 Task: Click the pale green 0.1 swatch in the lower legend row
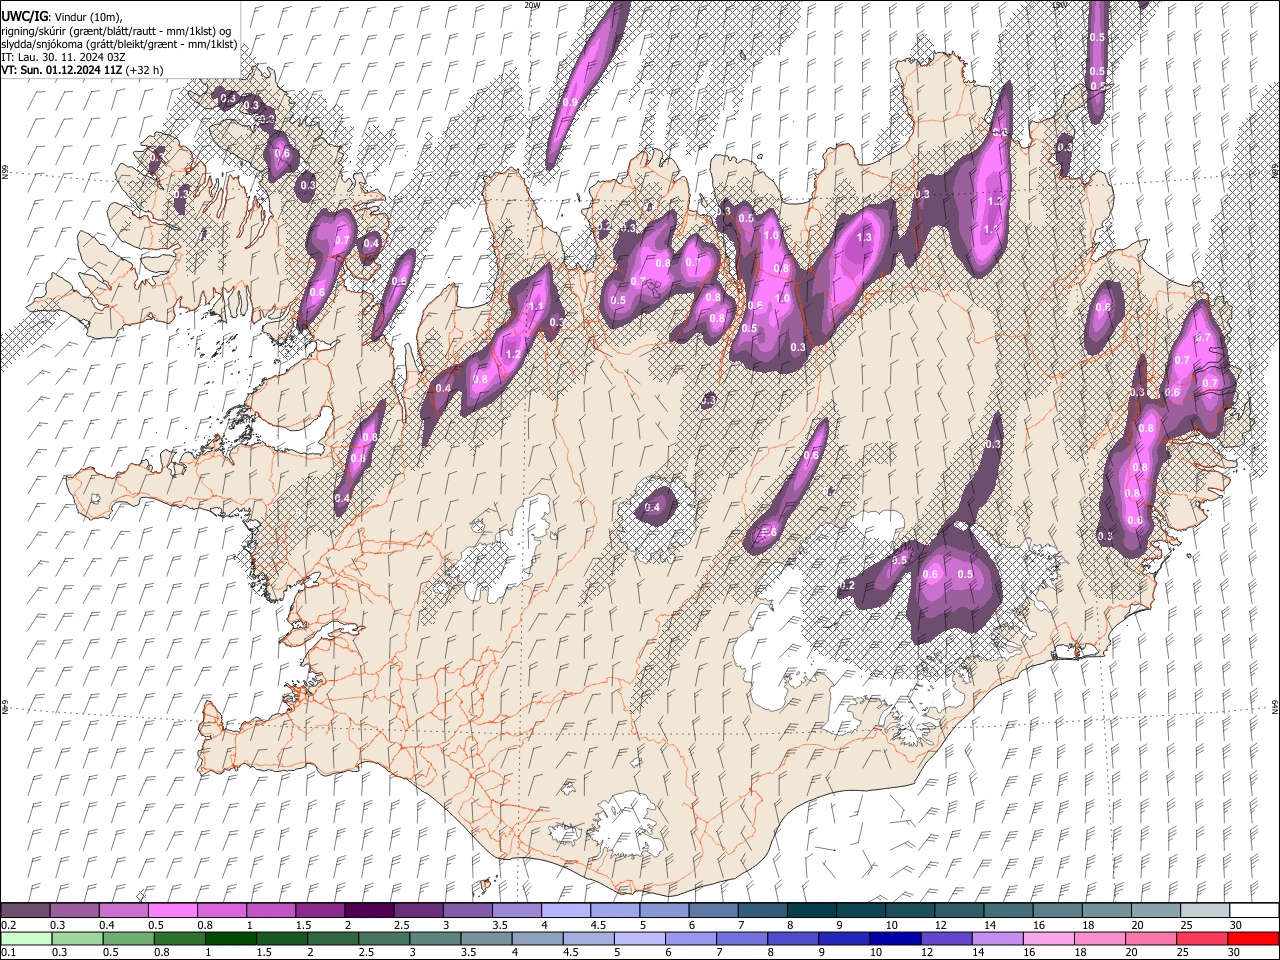25,938
